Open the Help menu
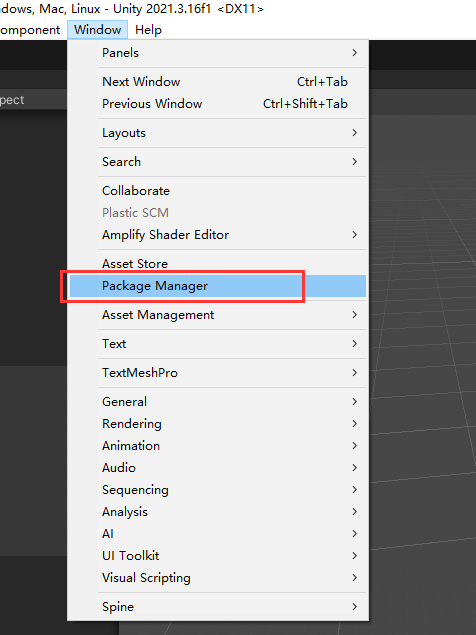Image resolution: width=476 pixels, height=635 pixels. click(x=148, y=30)
